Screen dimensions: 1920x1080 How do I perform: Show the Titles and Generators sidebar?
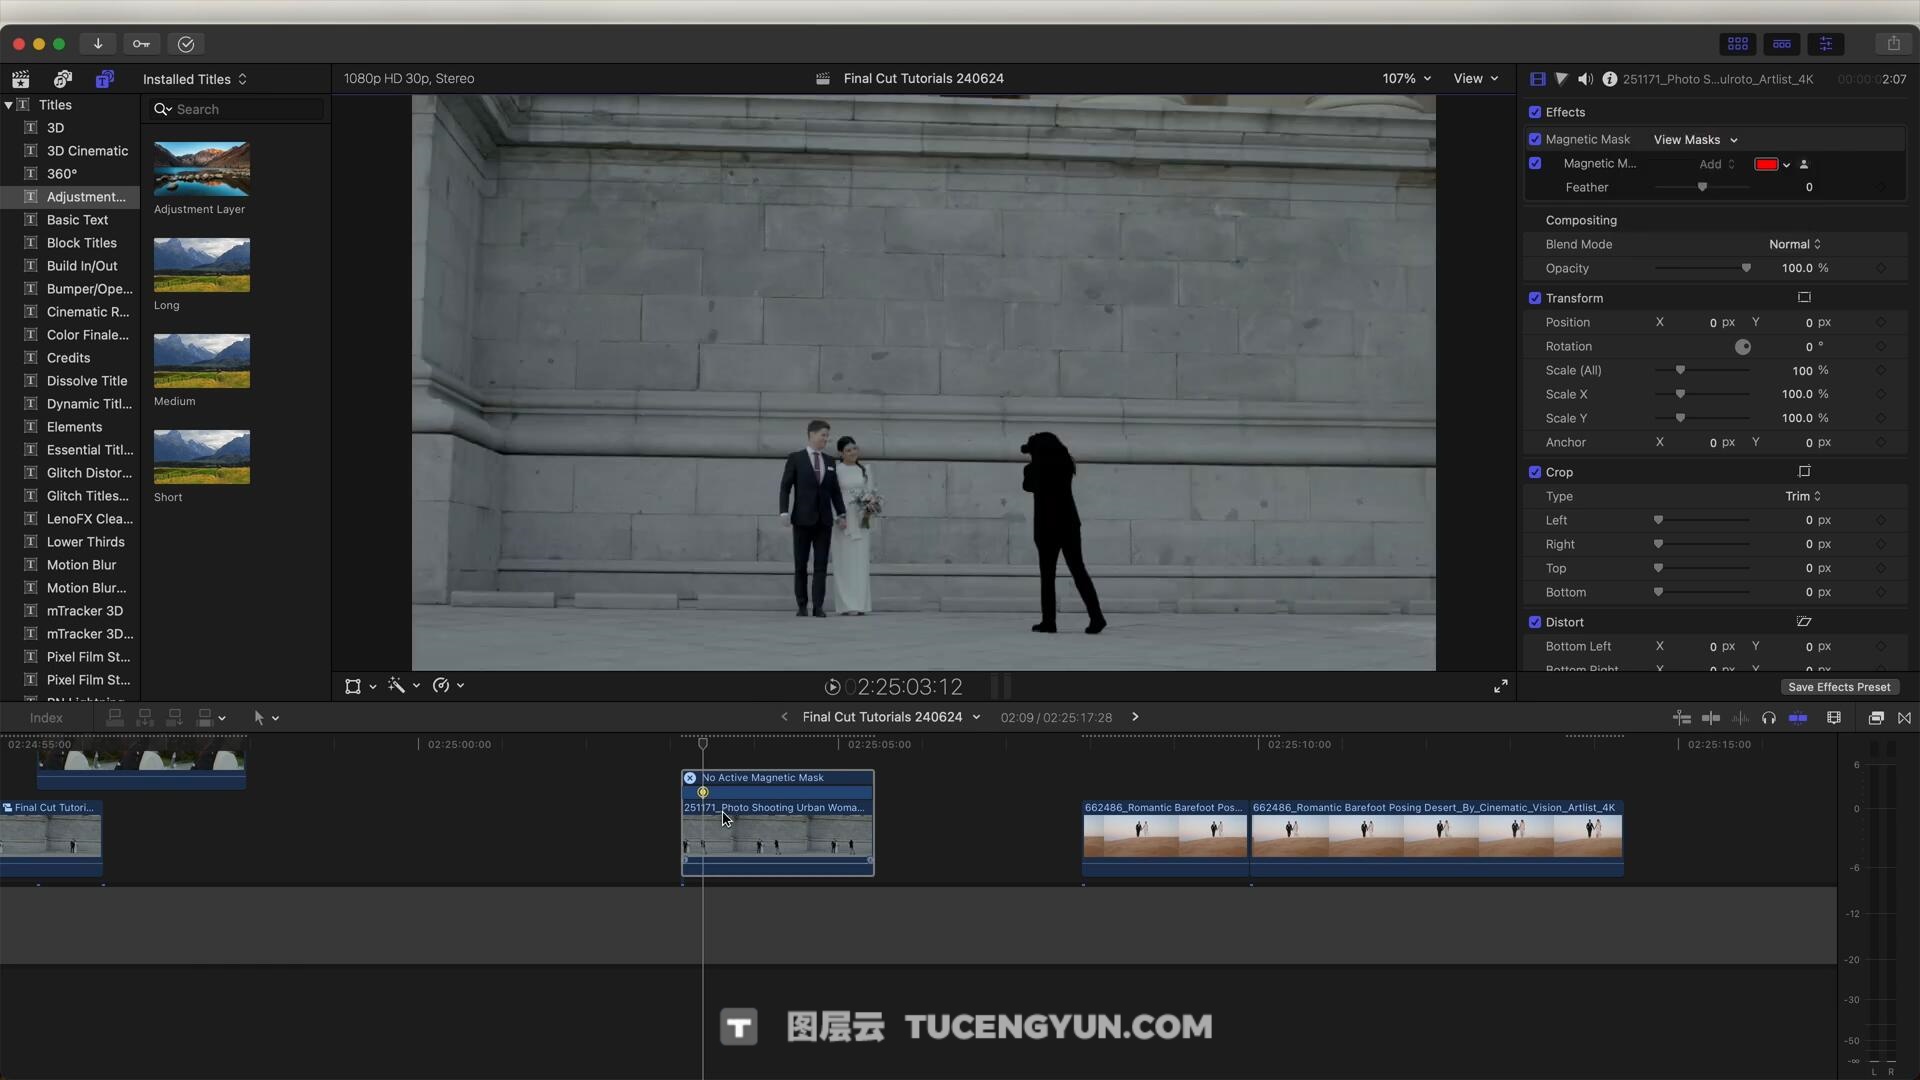click(104, 79)
